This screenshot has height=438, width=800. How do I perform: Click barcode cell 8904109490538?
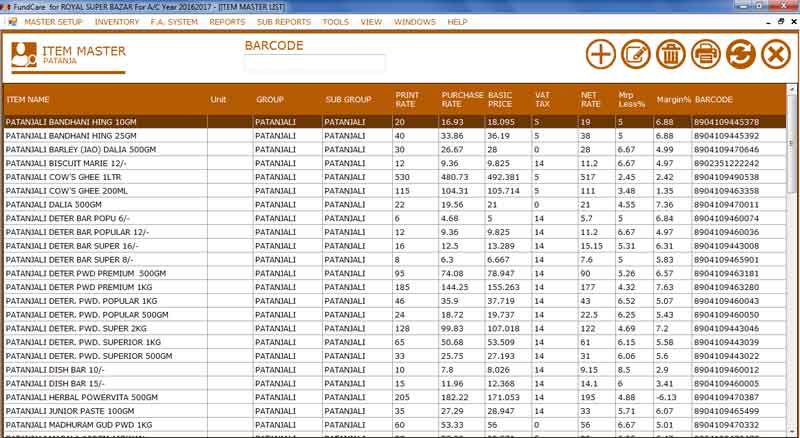(x=738, y=177)
